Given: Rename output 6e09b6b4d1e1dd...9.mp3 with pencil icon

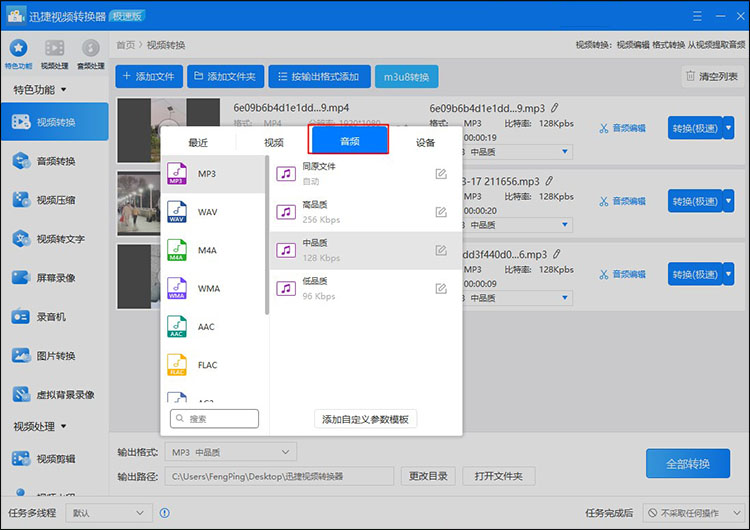Looking at the screenshot, I should (x=554, y=108).
